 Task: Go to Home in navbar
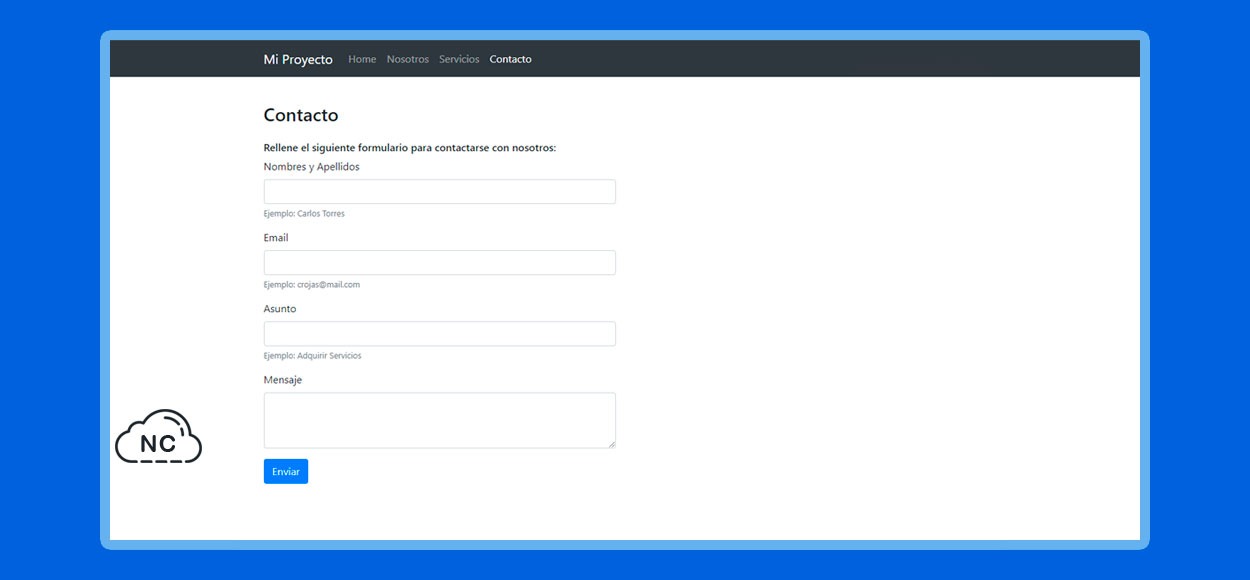coord(362,59)
